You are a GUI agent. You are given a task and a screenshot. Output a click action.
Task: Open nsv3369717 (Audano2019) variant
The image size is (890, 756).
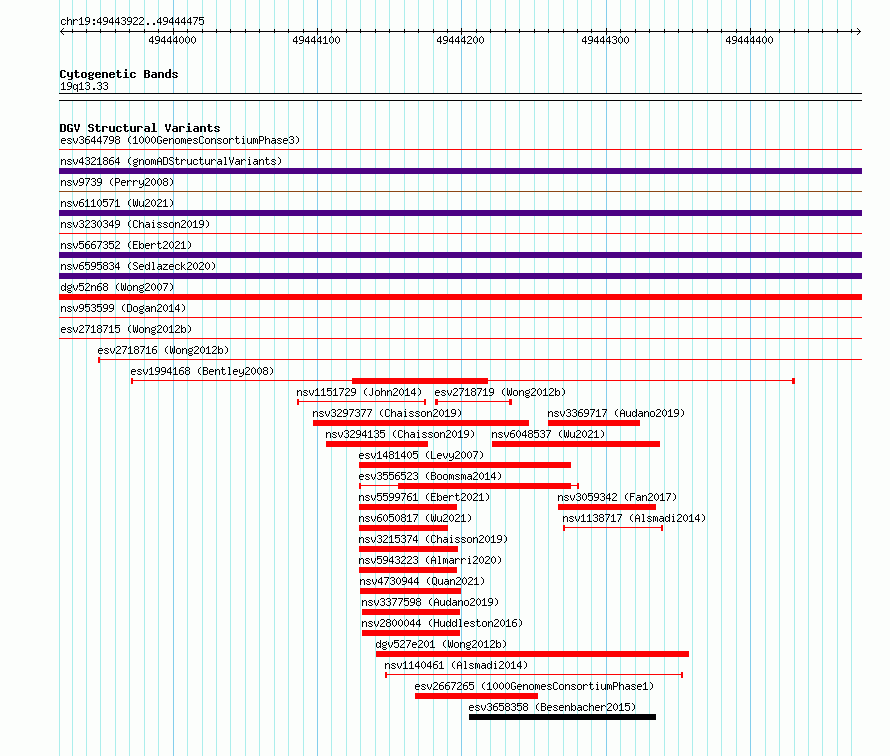[616, 413]
